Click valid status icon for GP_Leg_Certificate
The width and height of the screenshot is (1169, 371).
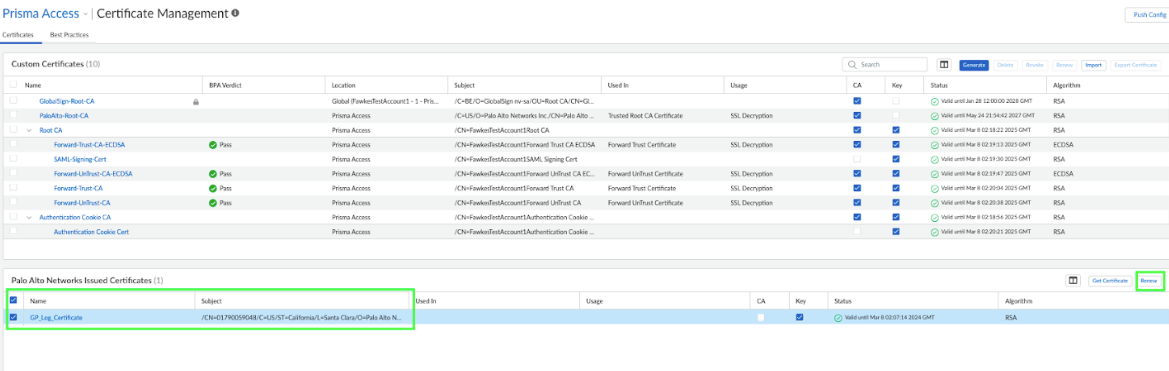(838, 317)
